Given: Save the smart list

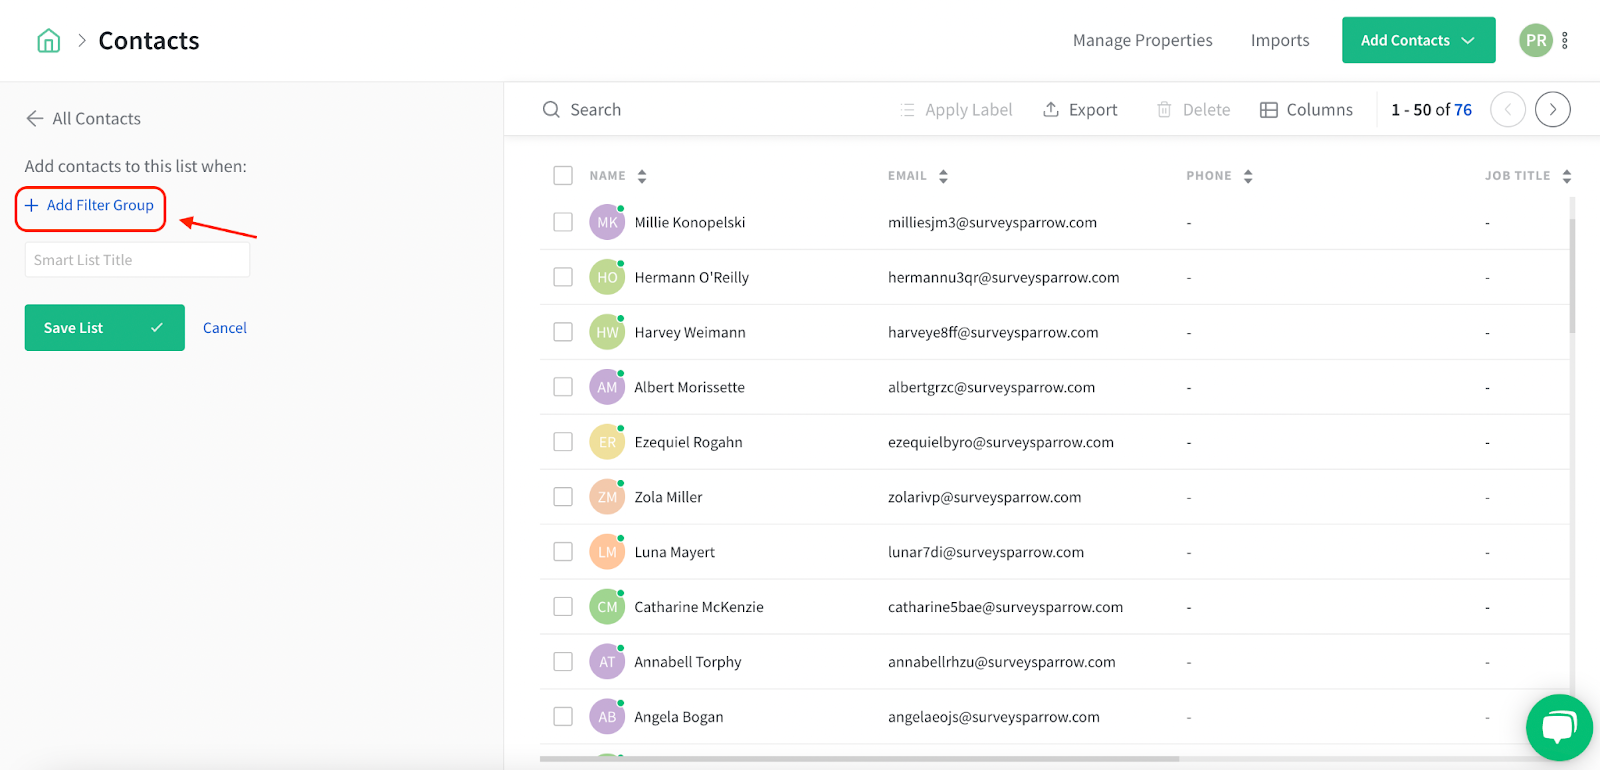Looking at the screenshot, I should 104,328.
